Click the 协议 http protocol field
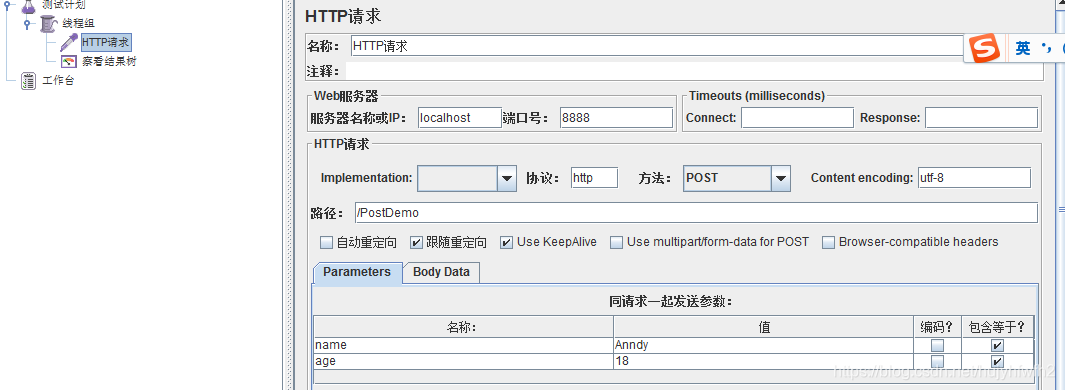This screenshot has width=1065, height=390. (594, 178)
